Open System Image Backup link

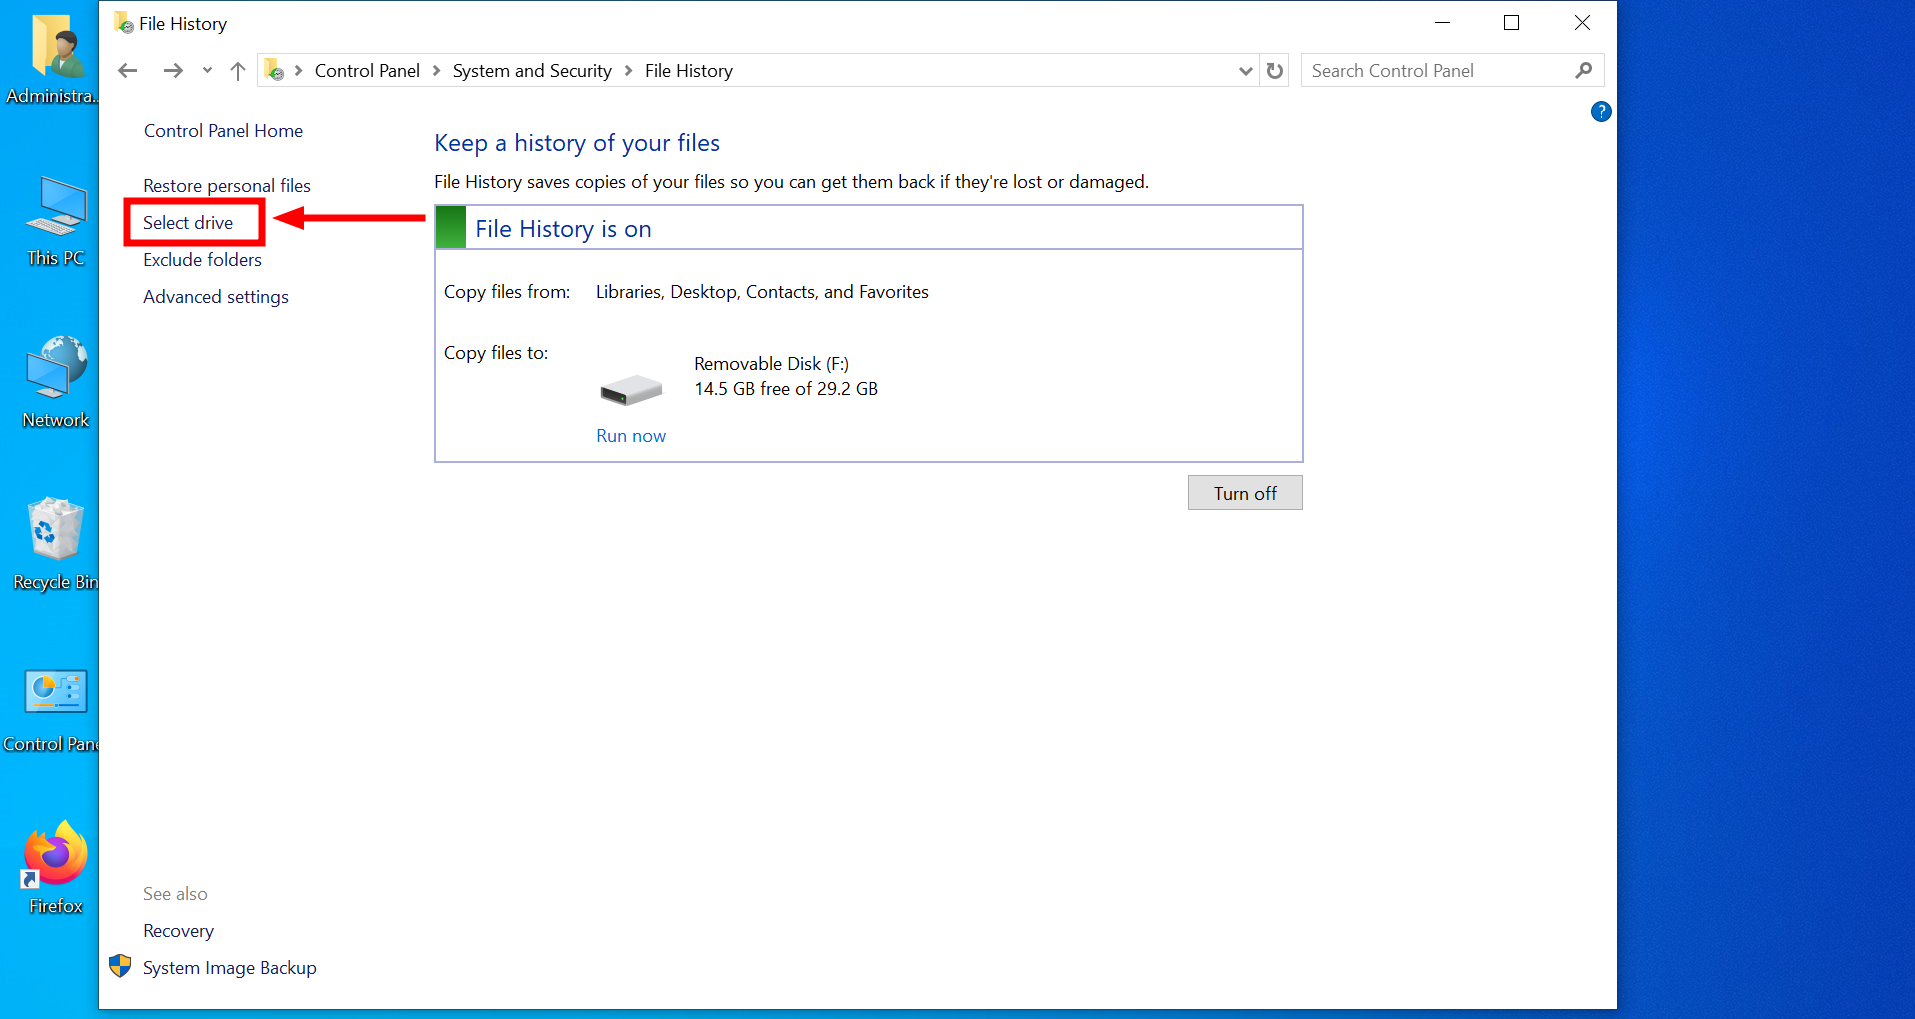tap(230, 968)
